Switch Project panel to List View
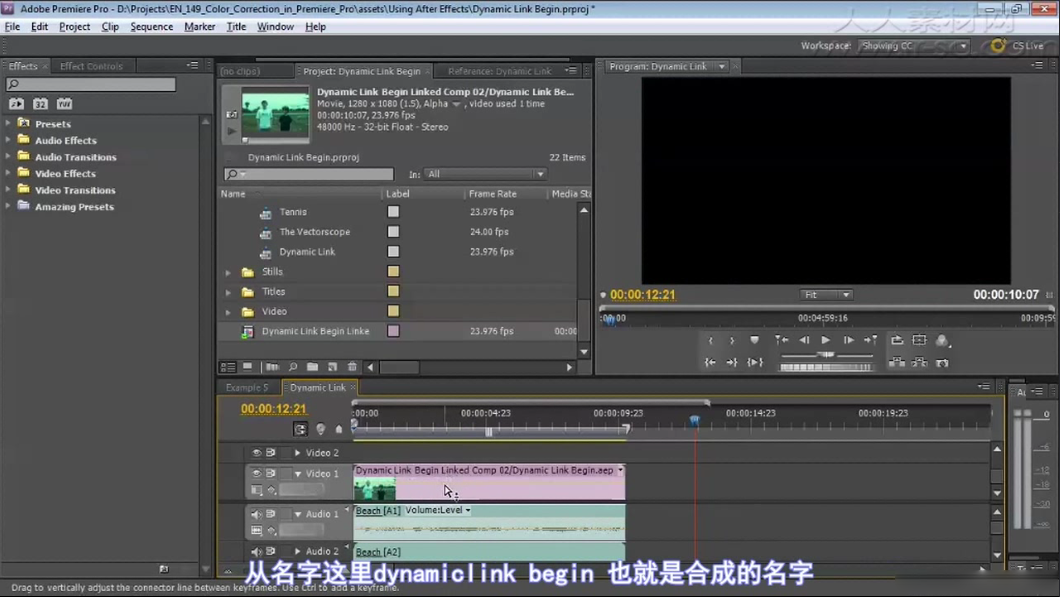This screenshot has height=597, width=1060. (228, 367)
